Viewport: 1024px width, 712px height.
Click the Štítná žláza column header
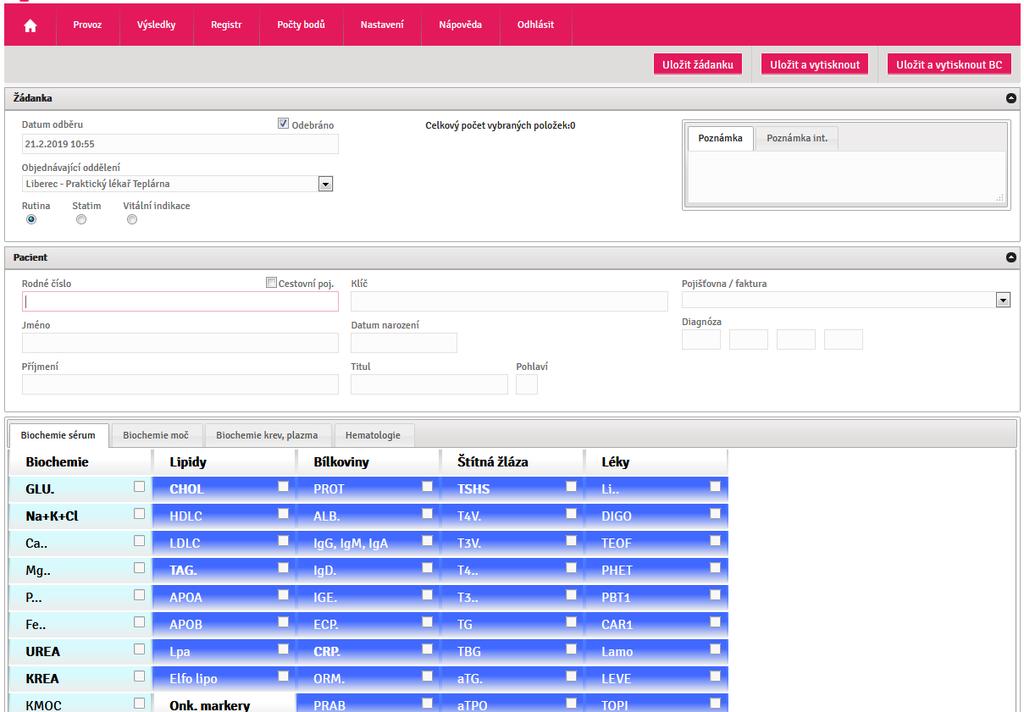coord(512,462)
